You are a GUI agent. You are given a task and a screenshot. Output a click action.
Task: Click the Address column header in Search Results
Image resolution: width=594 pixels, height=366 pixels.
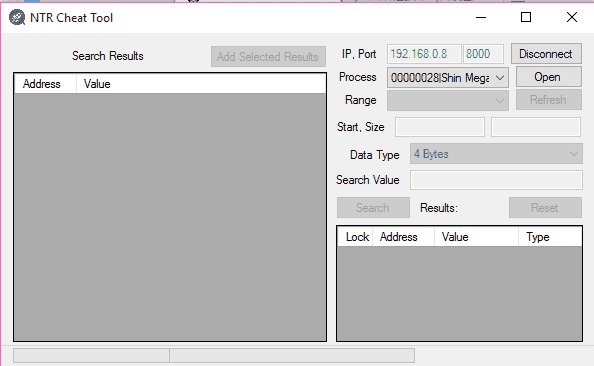point(45,84)
